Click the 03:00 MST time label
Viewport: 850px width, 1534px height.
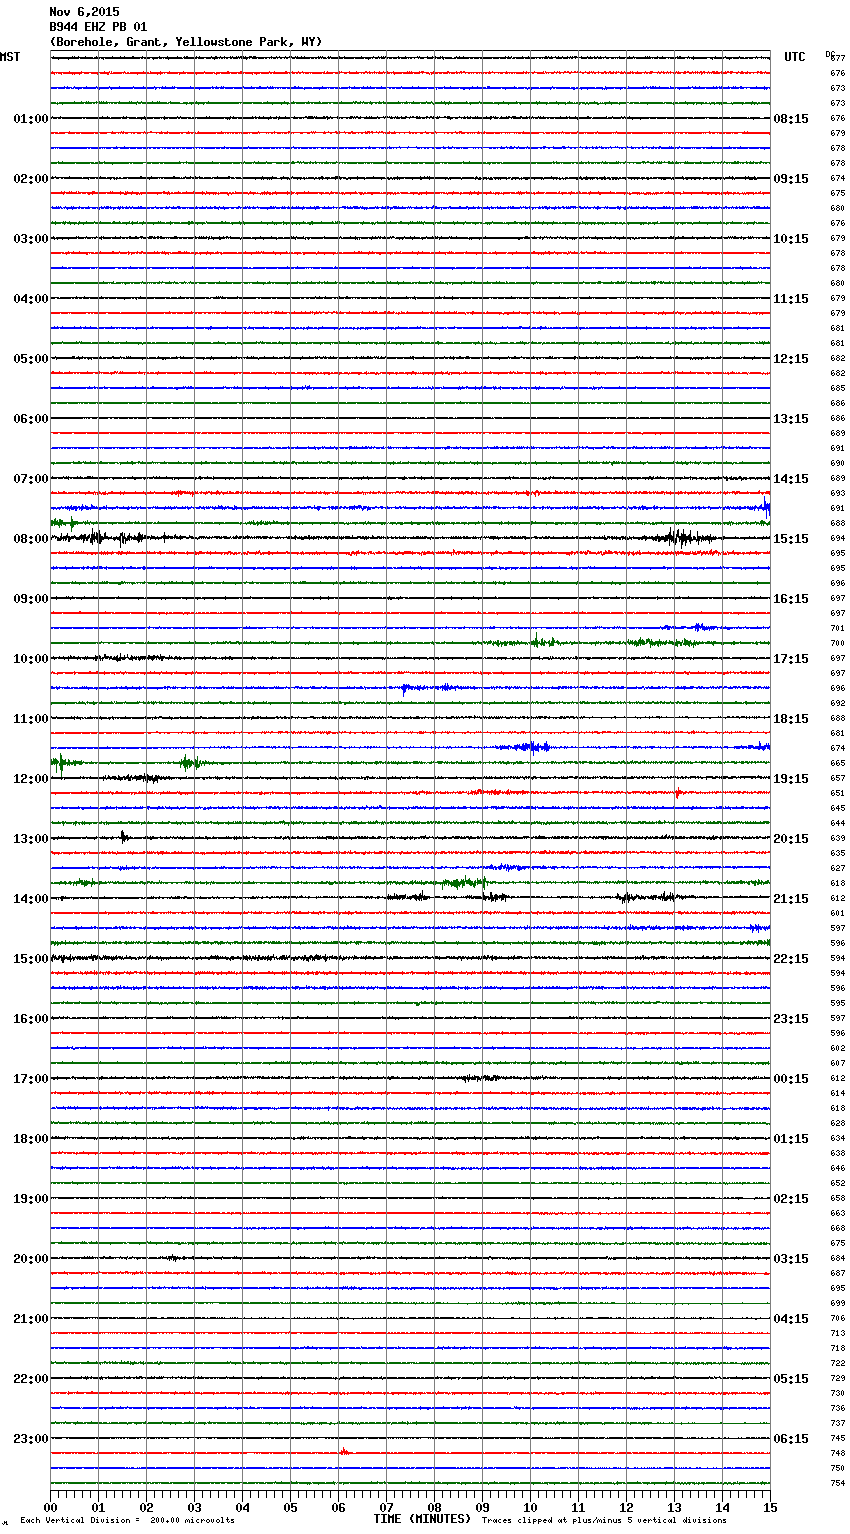click(31, 239)
